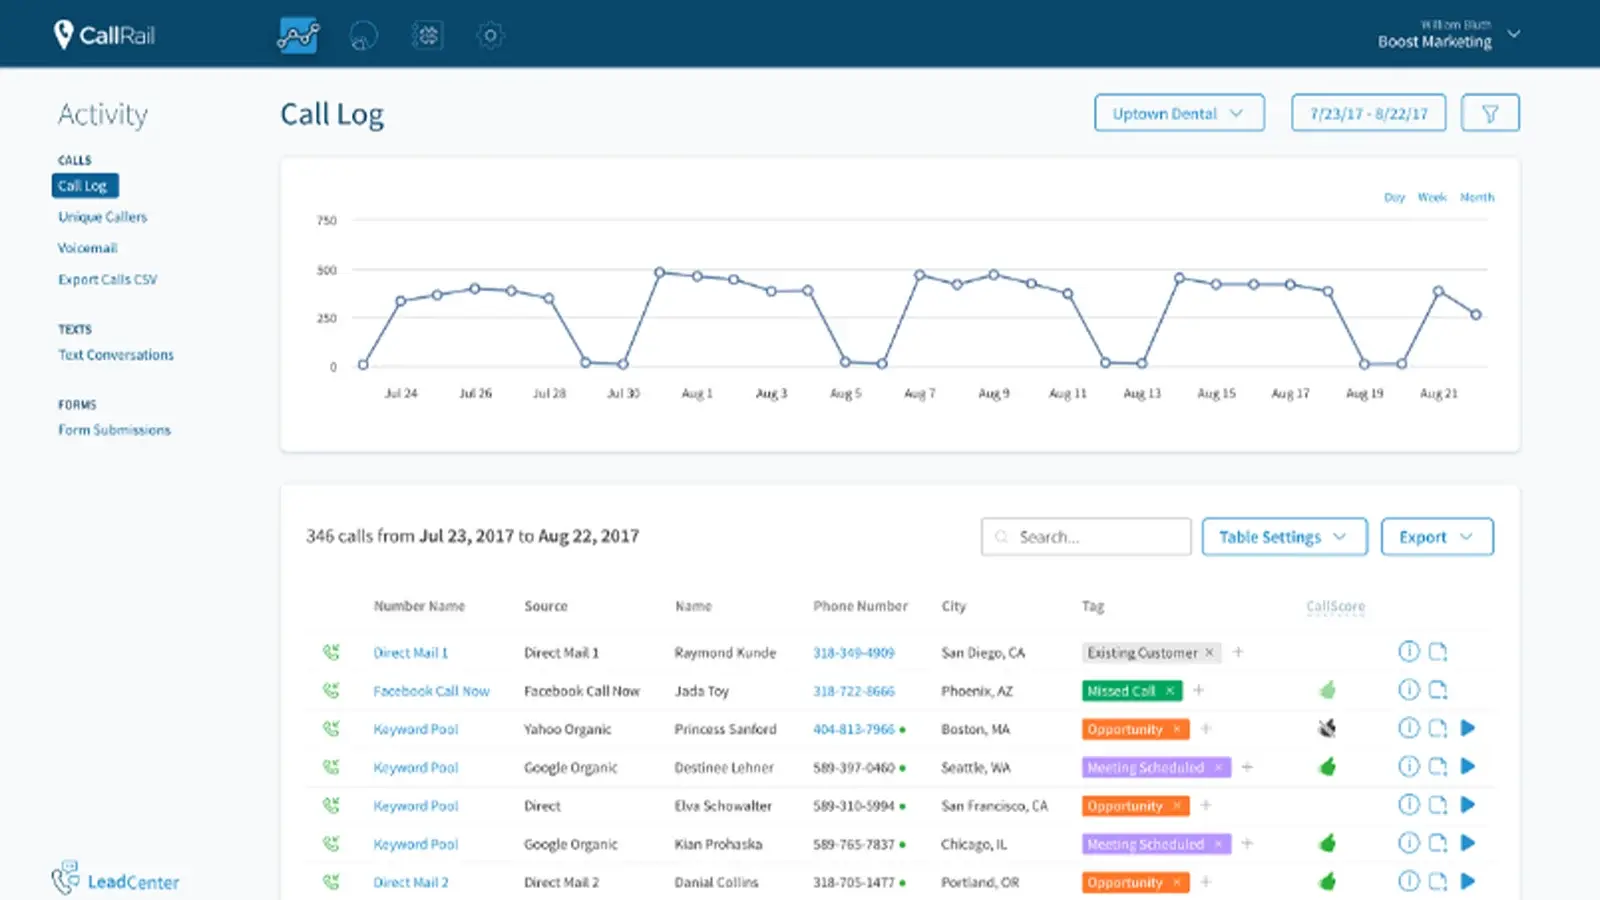Open the Export dropdown
The height and width of the screenshot is (900, 1600).
(1437, 537)
